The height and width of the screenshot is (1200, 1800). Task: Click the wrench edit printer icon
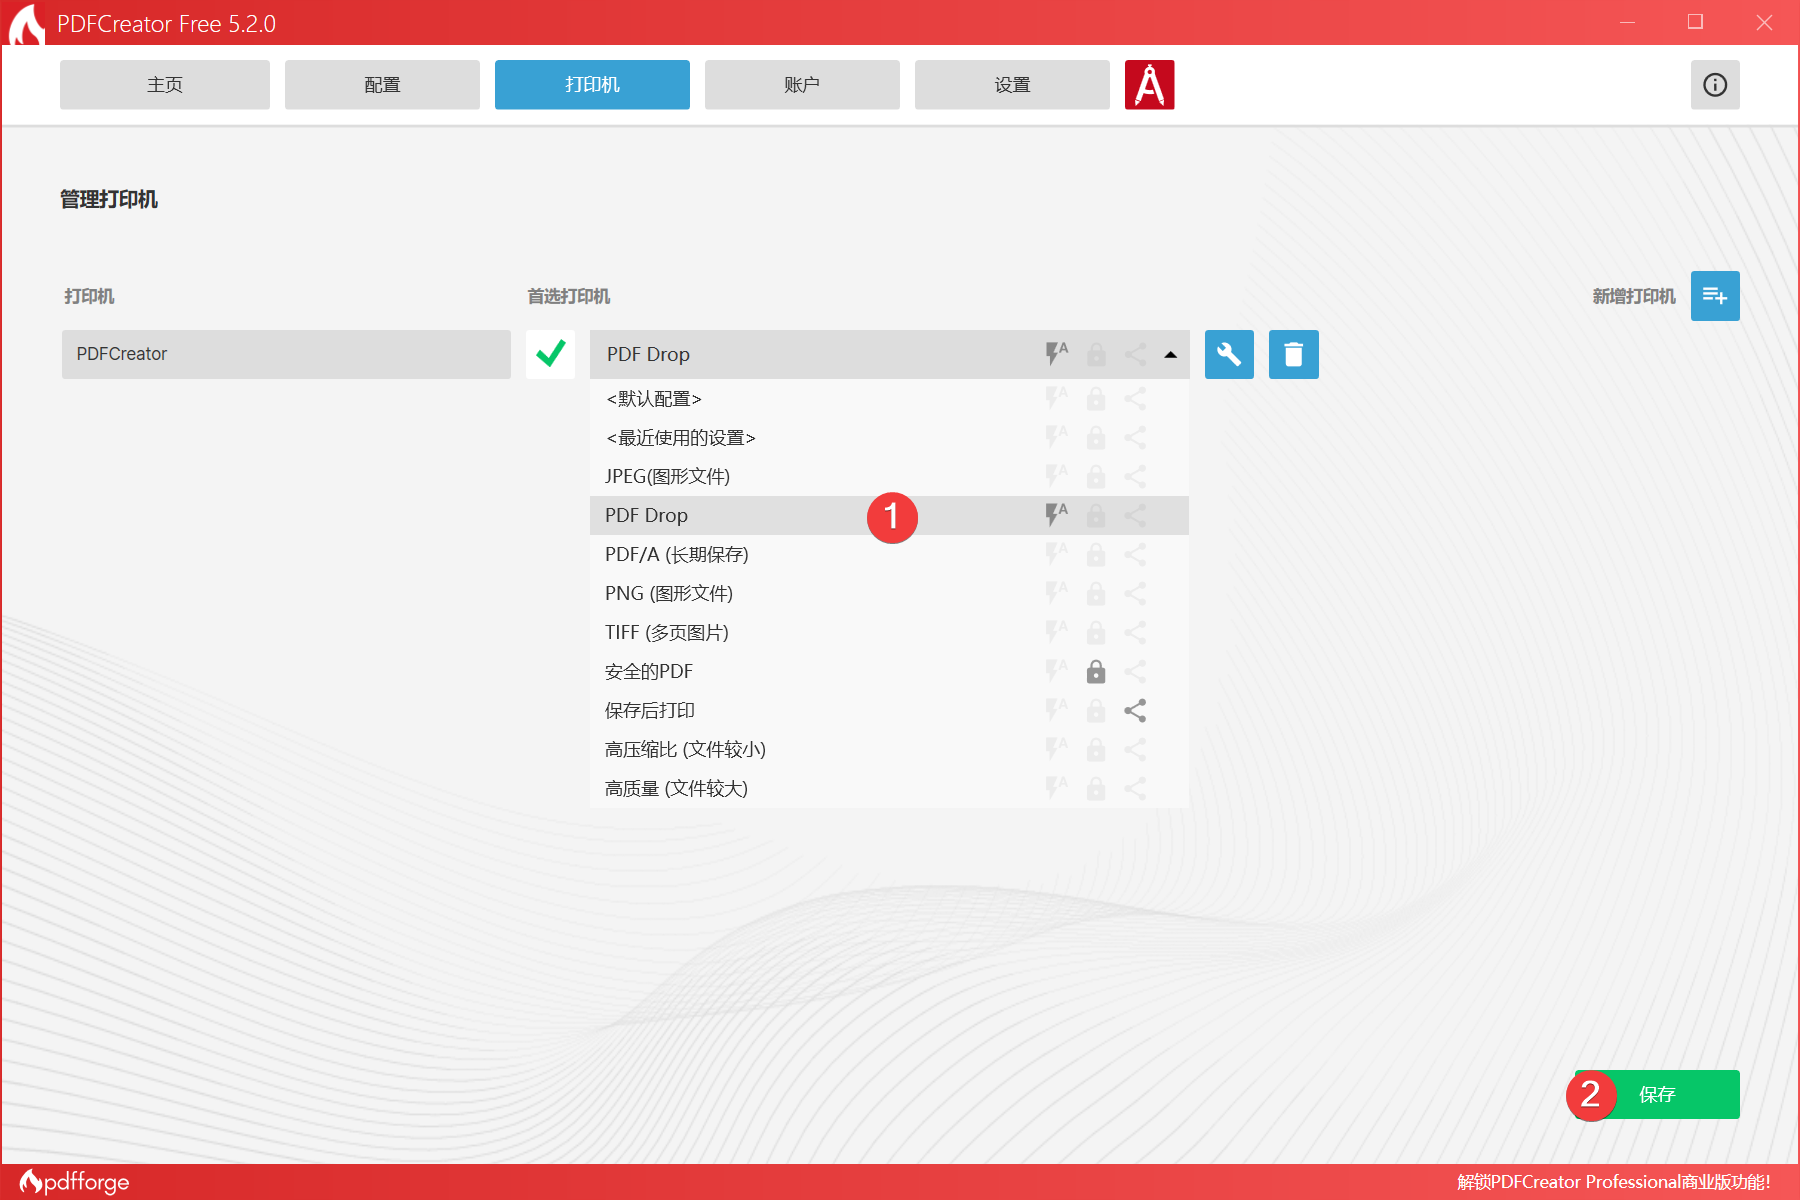click(1229, 355)
